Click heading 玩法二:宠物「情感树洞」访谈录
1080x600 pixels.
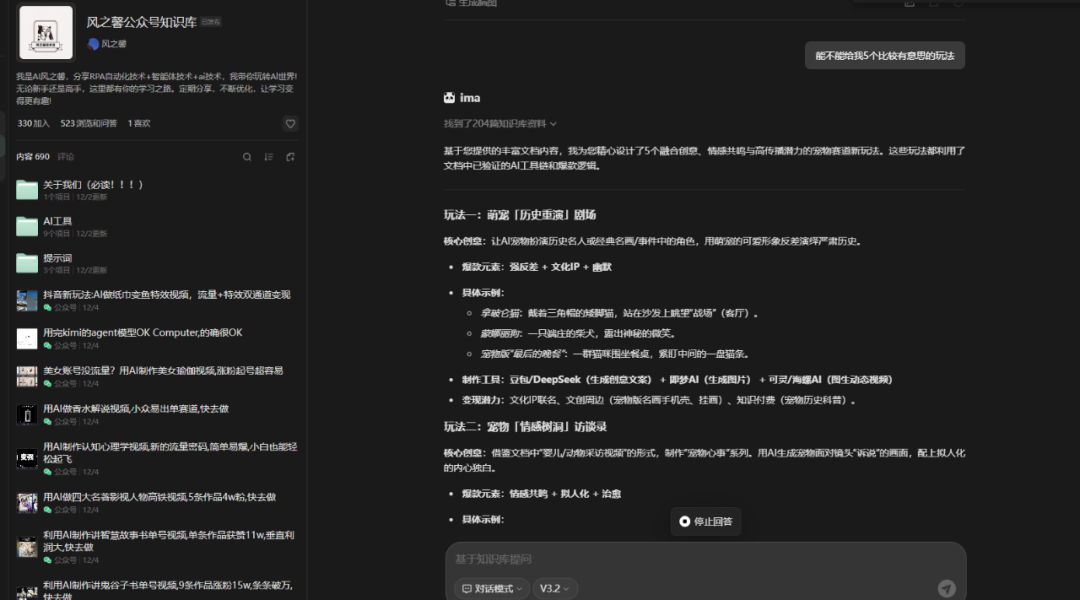tap(526, 427)
